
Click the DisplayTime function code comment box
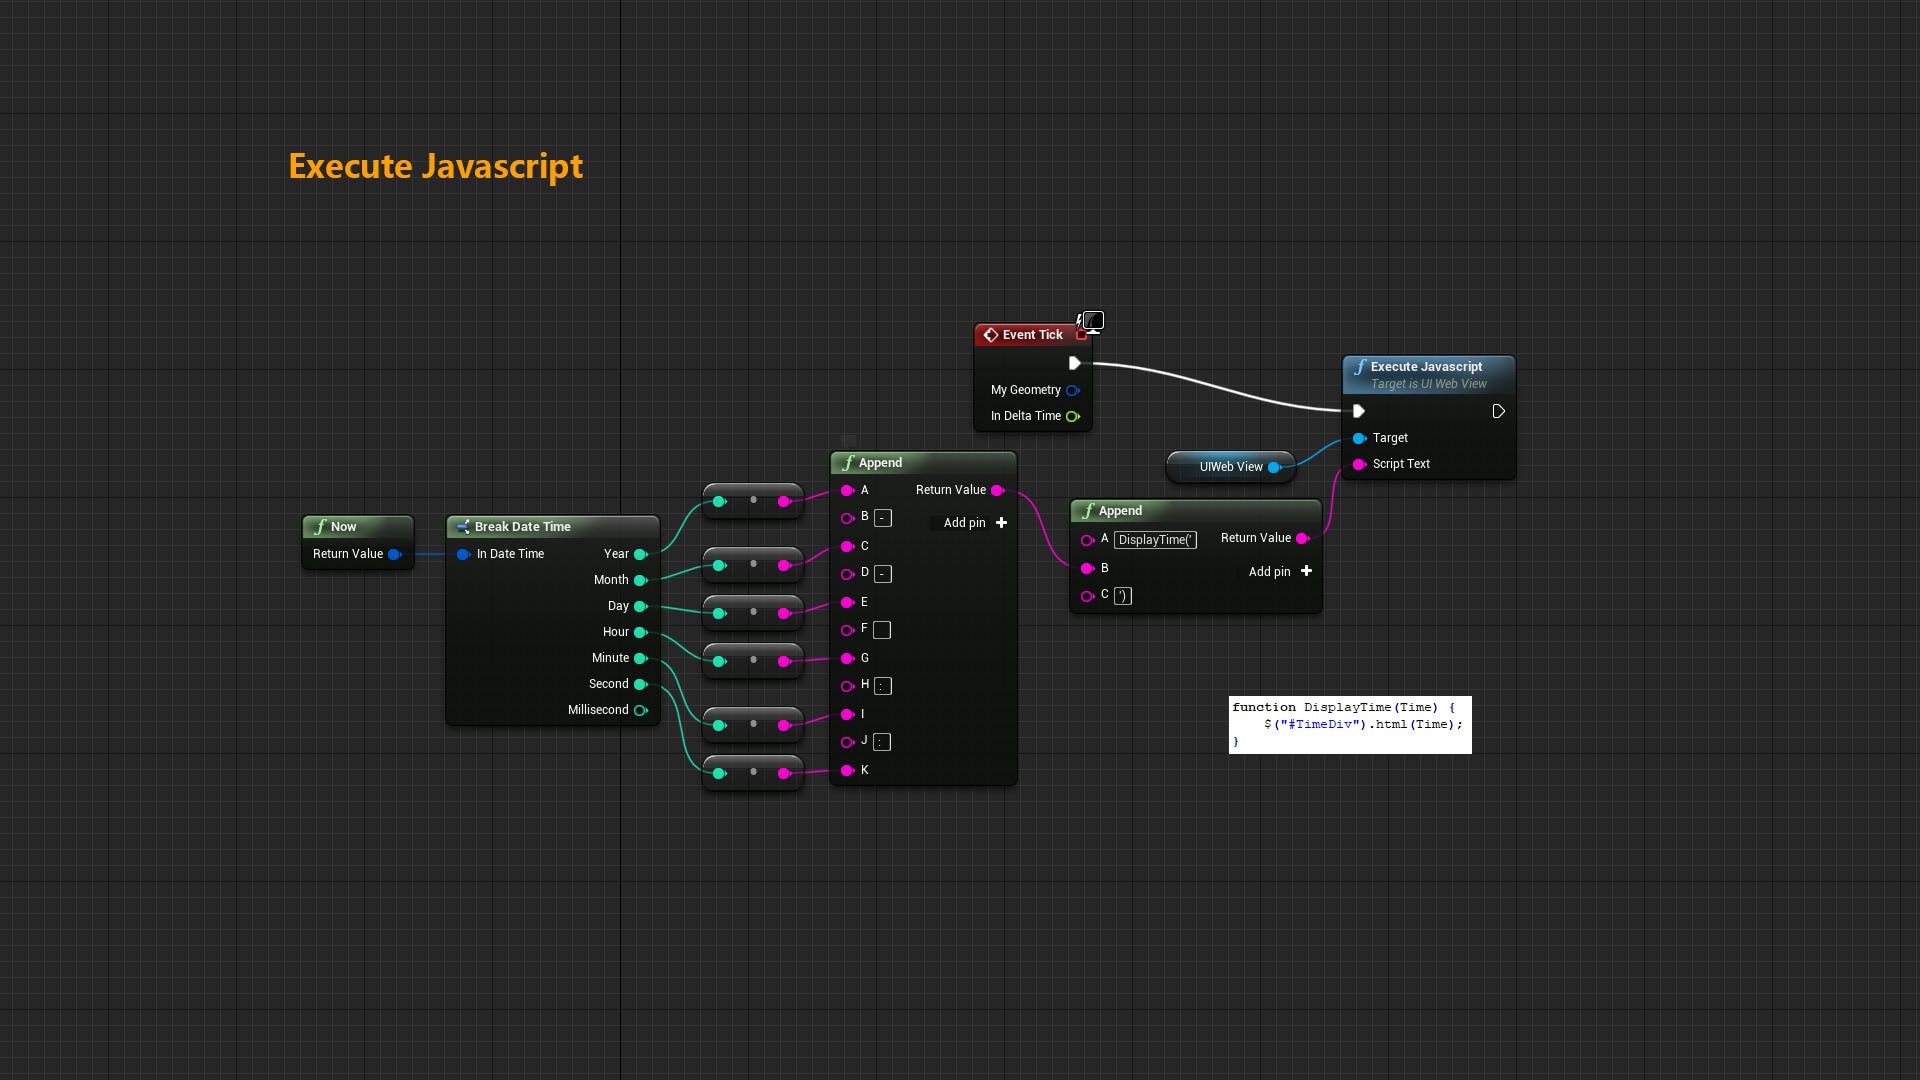point(1349,724)
